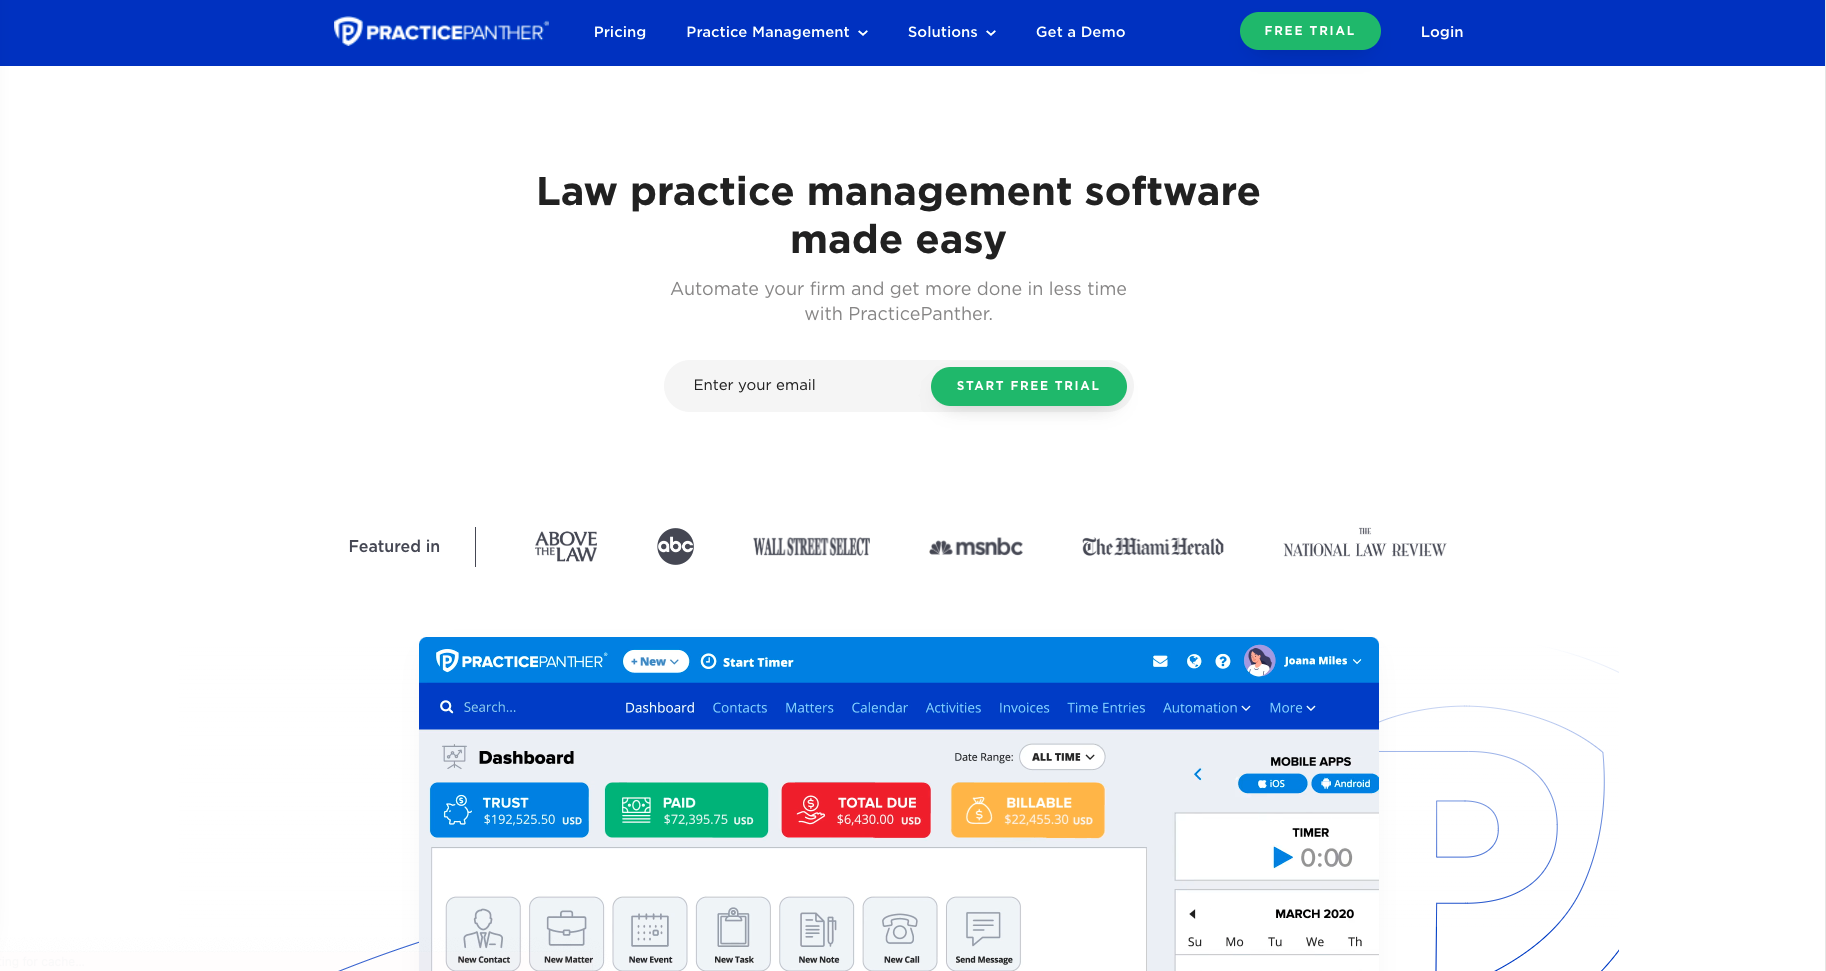This screenshot has height=971, width=1826.
Task: Click Start Timer in the dashboard header
Action: pyautogui.click(x=747, y=662)
